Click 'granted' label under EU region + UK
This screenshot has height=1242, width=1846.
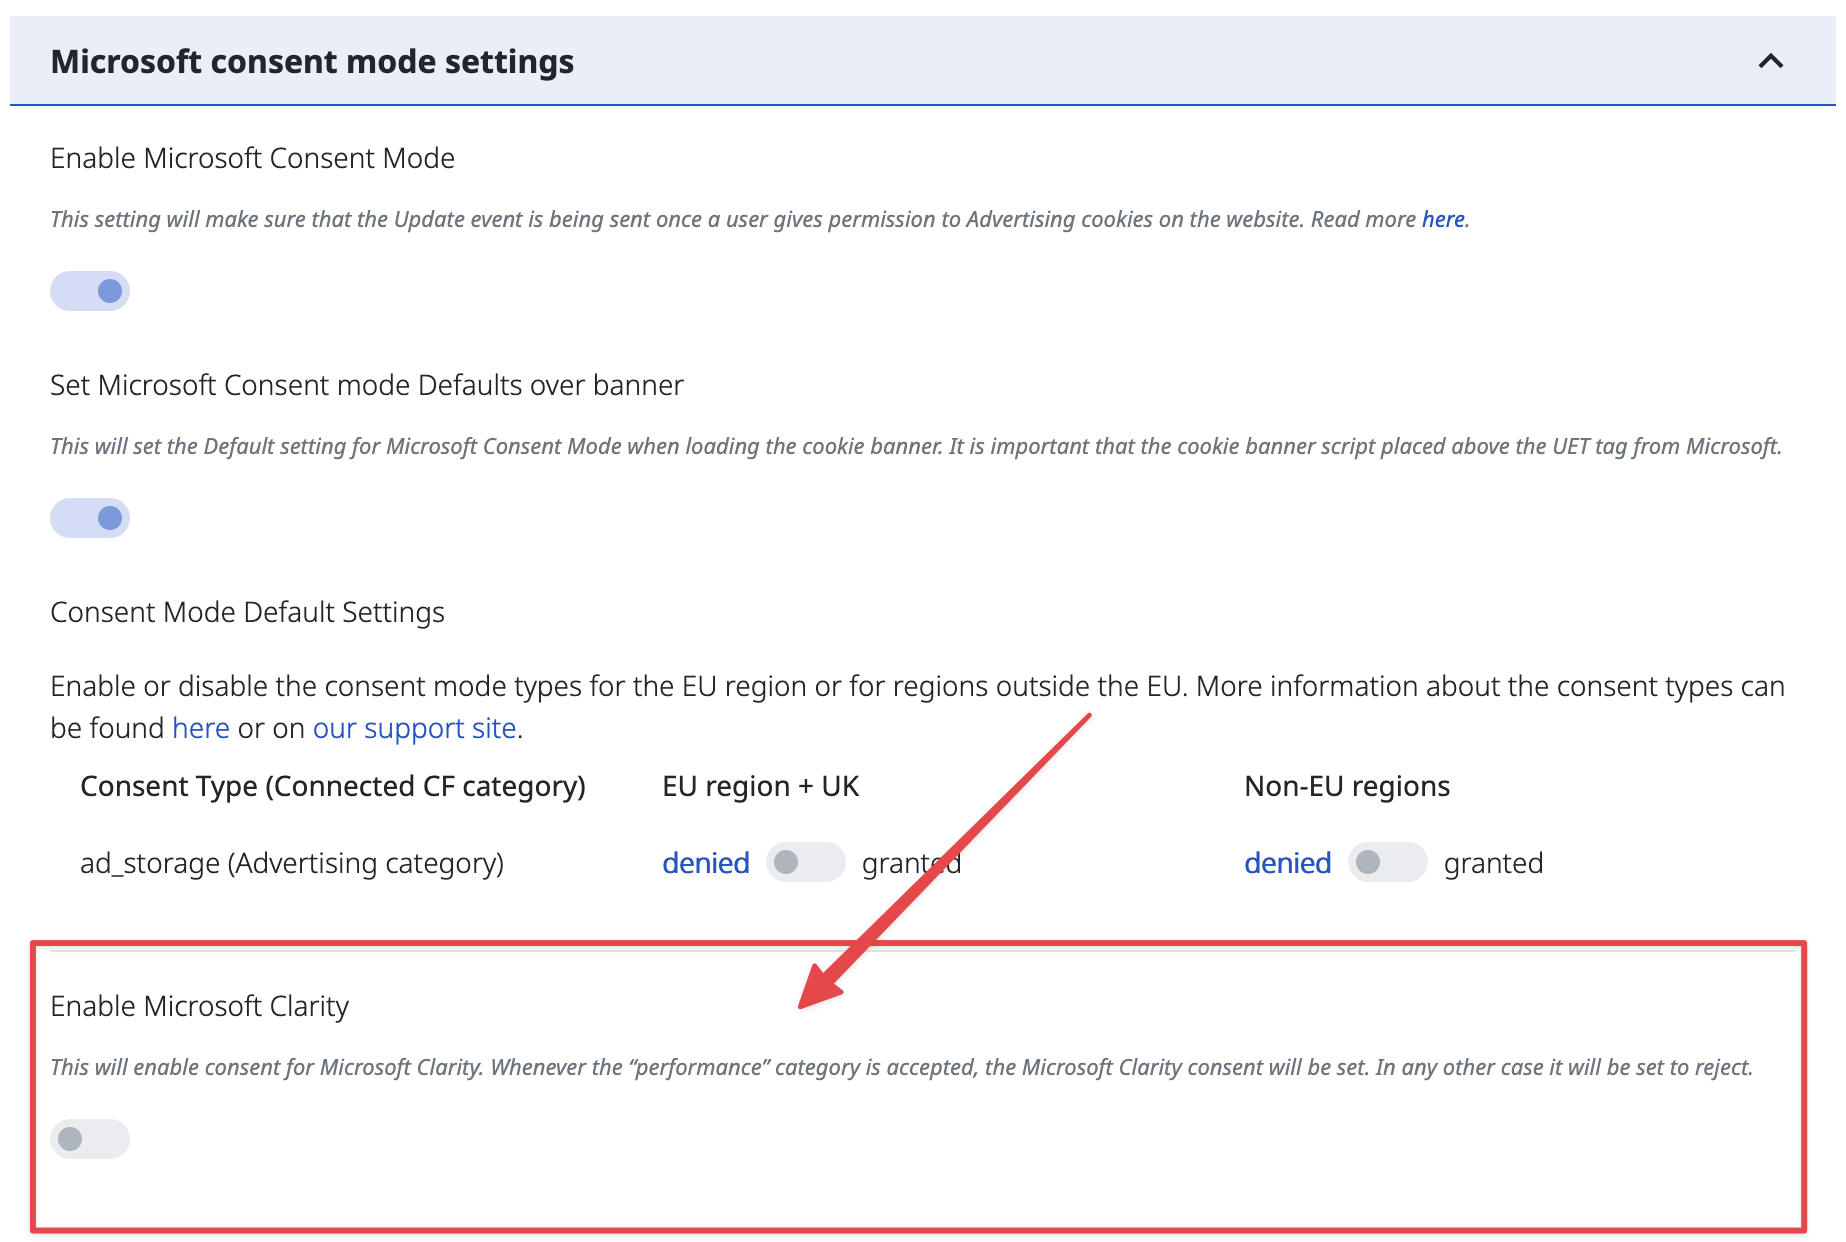[x=912, y=863]
